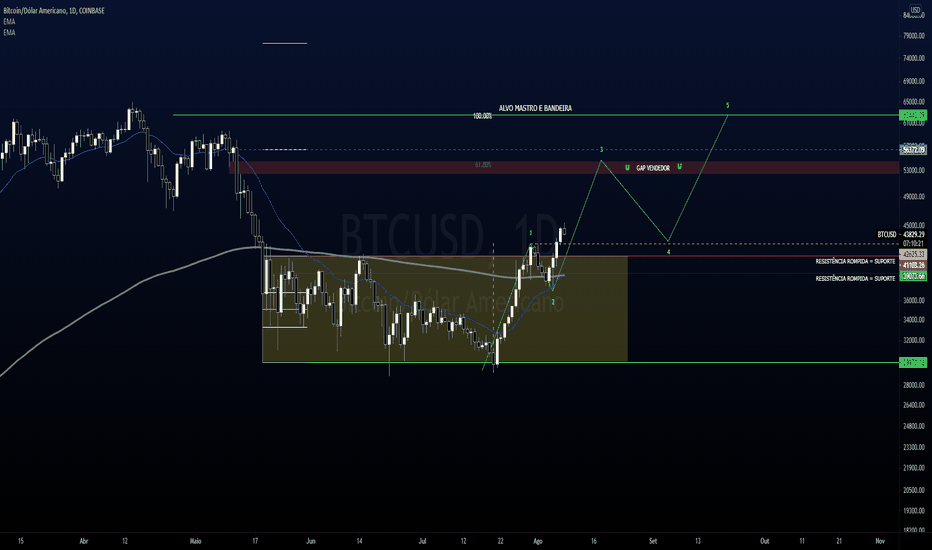
Task: Click the 20500.00 price scale label
Action: click(x=914, y=491)
